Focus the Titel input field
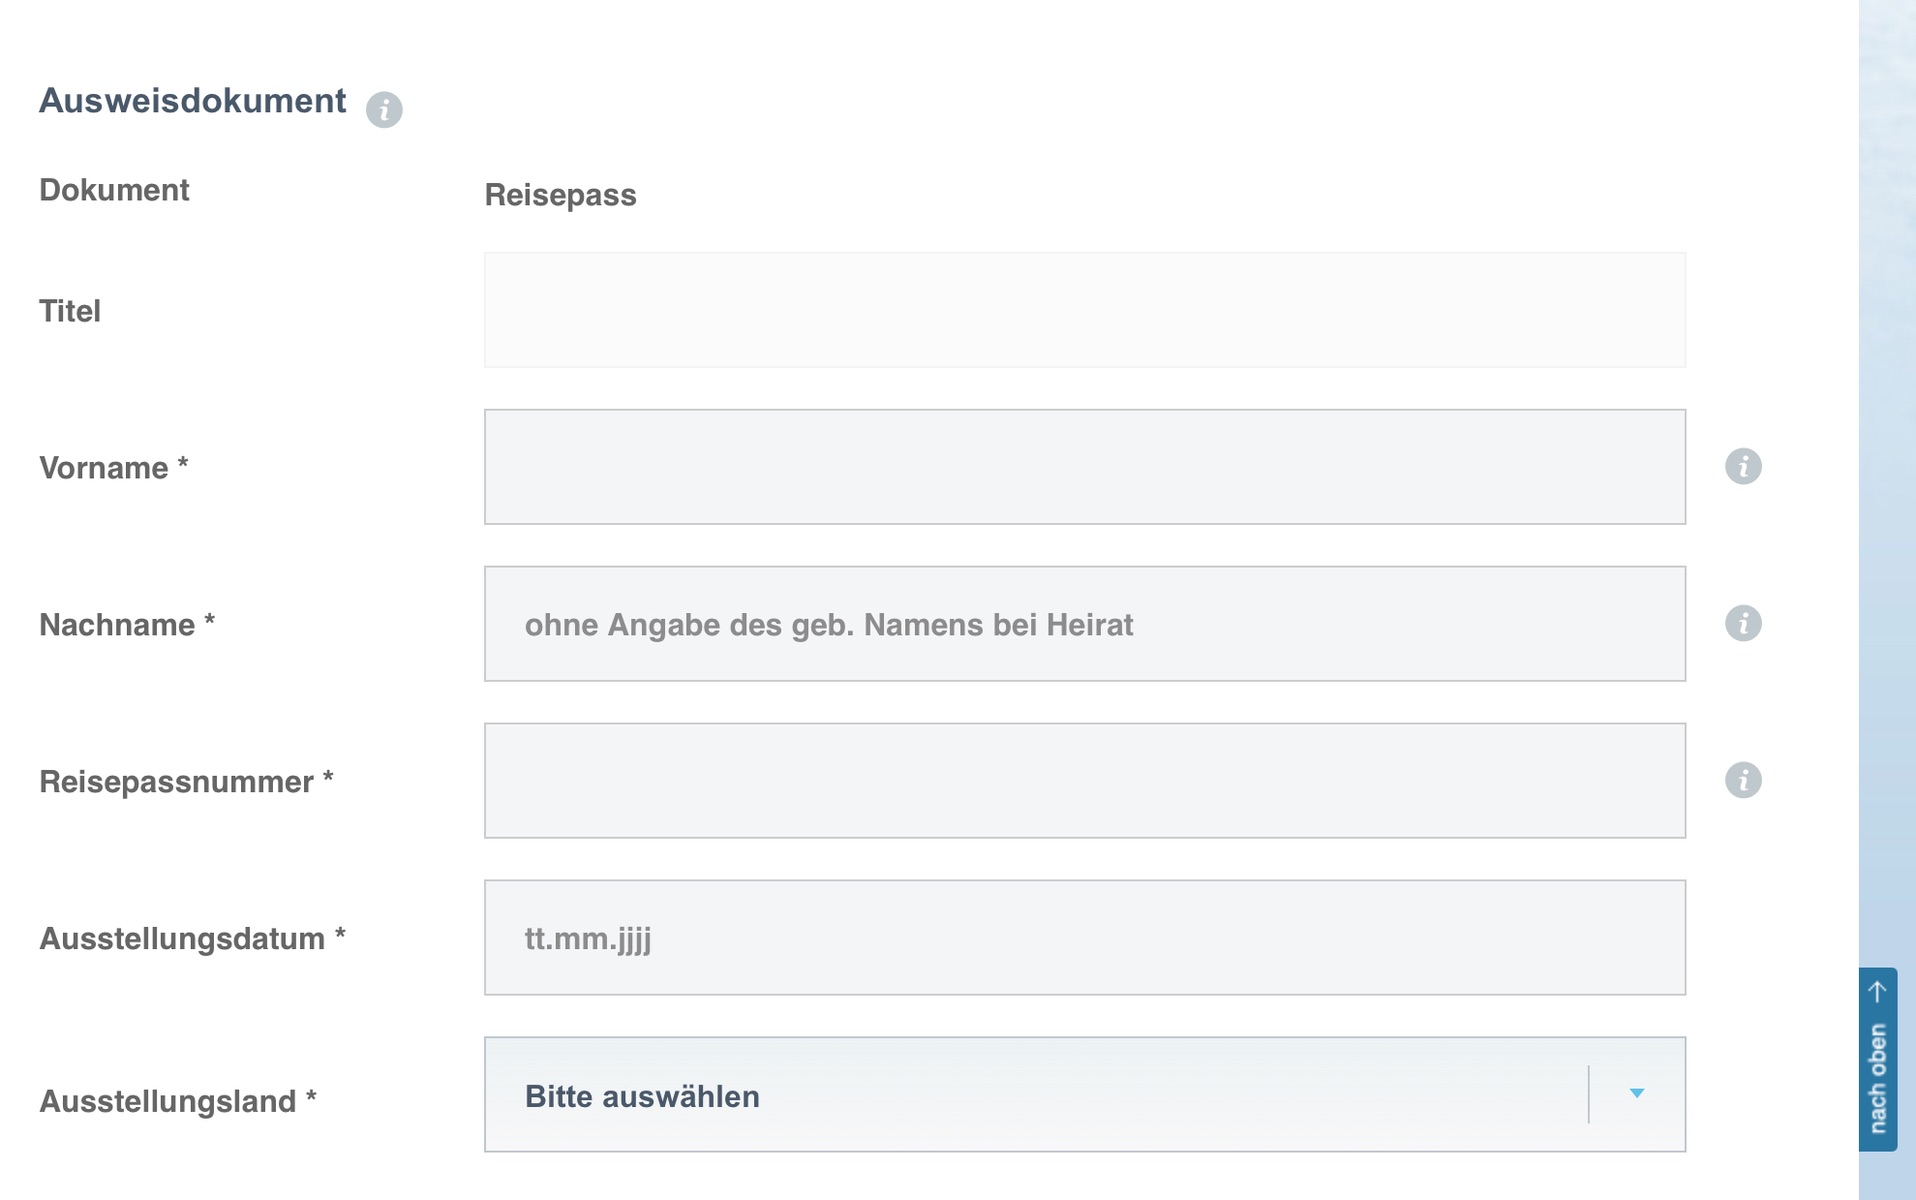The image size is (1916, 1200). coord(1084,310)
